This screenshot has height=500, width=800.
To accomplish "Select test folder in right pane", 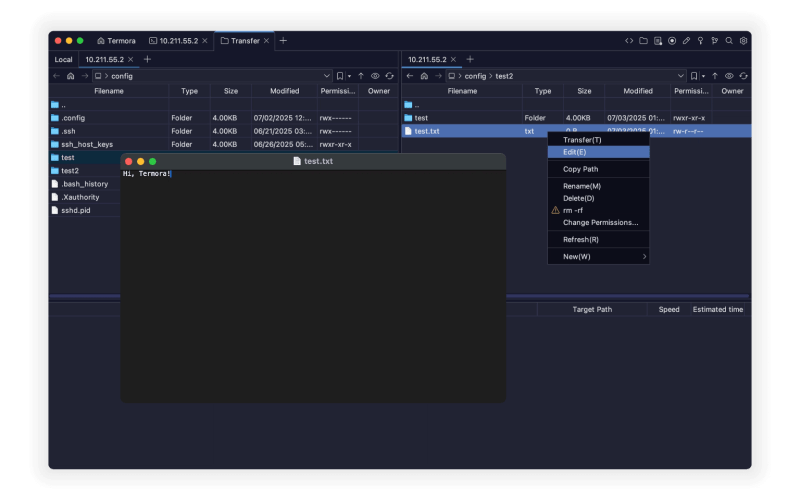I will (576, 118).
